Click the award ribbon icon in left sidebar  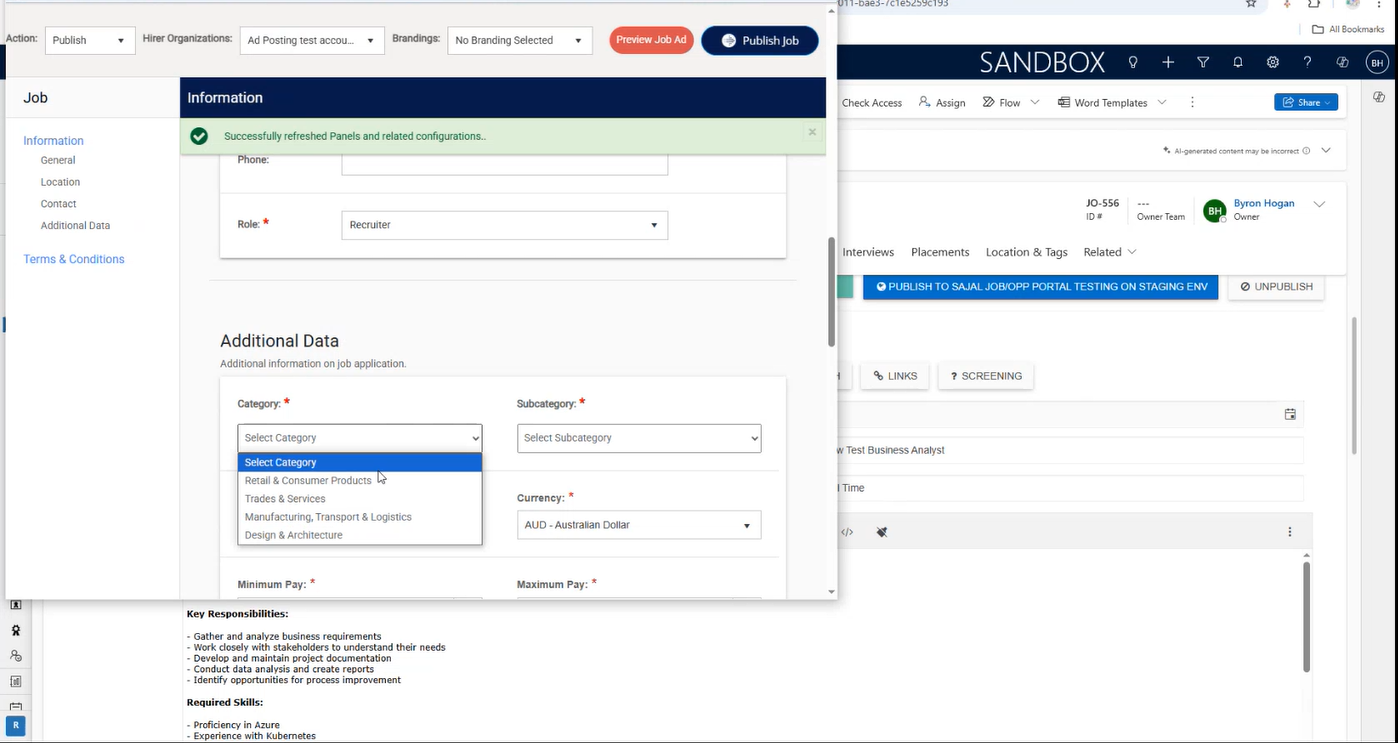[x=16, y=631]
